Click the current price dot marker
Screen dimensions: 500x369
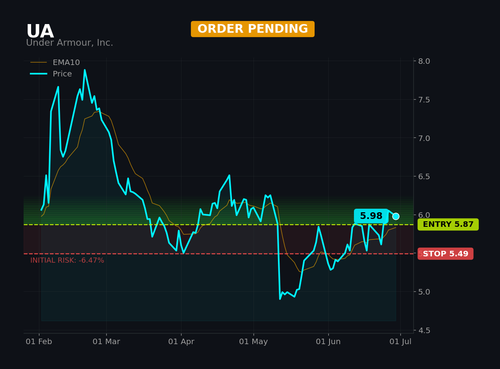pyautogui.click(x=396, y=216)
